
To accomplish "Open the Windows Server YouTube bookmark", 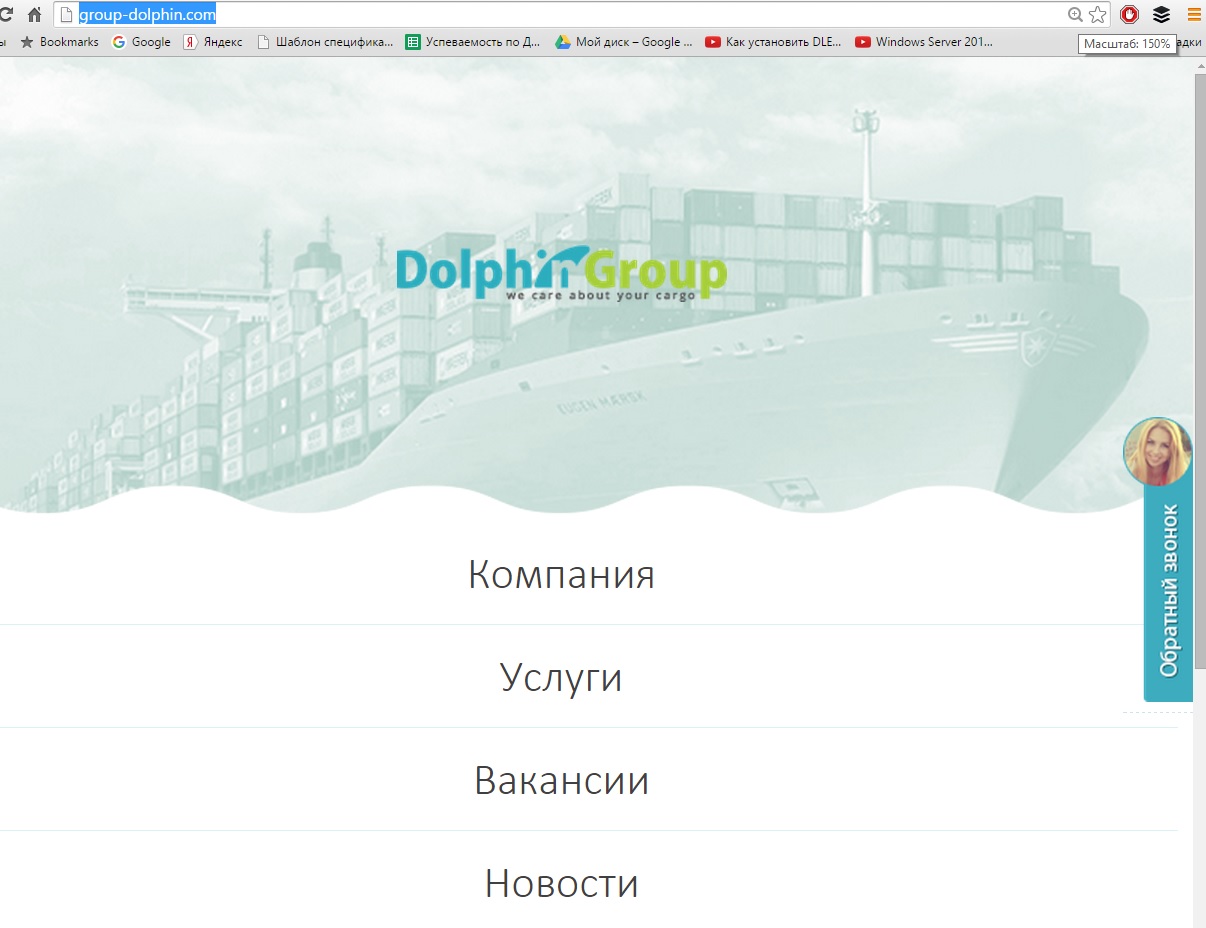I will [923, 42].
